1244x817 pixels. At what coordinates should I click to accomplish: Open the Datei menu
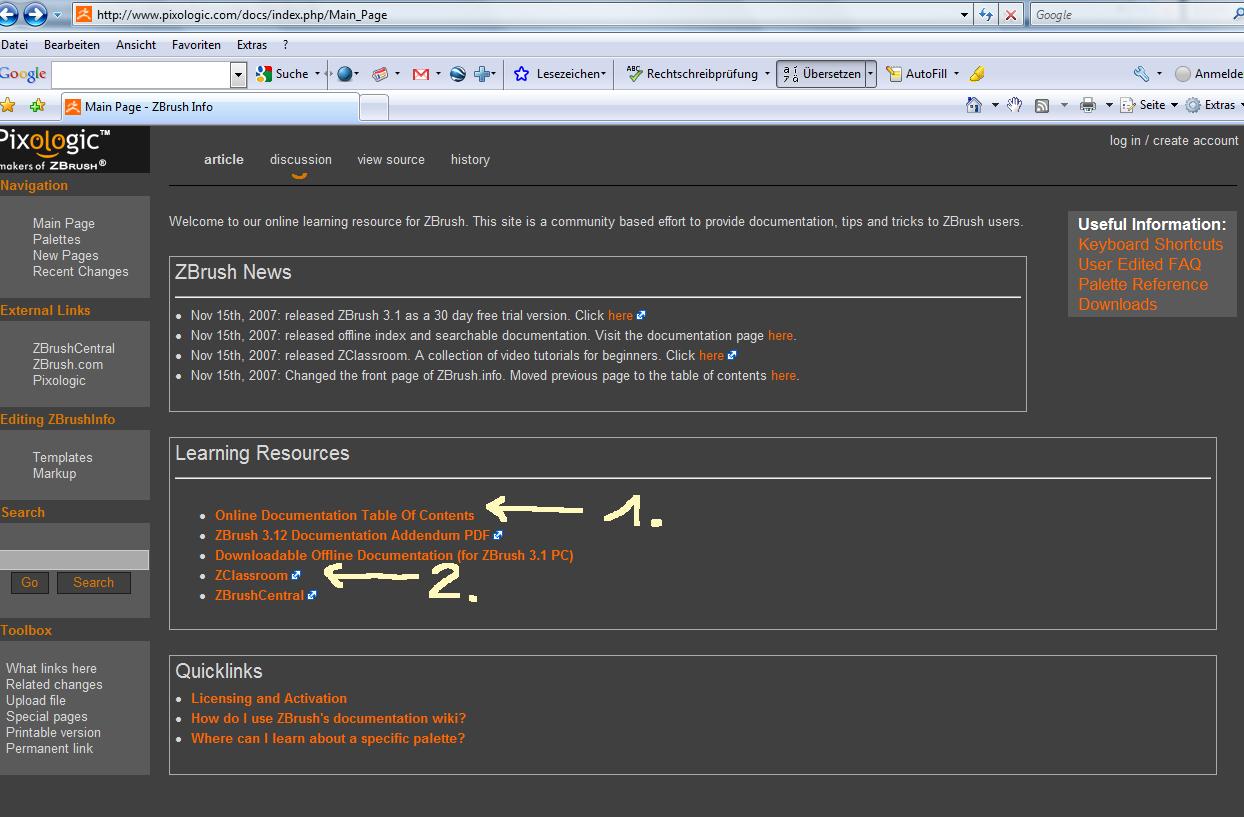[14, 45]
